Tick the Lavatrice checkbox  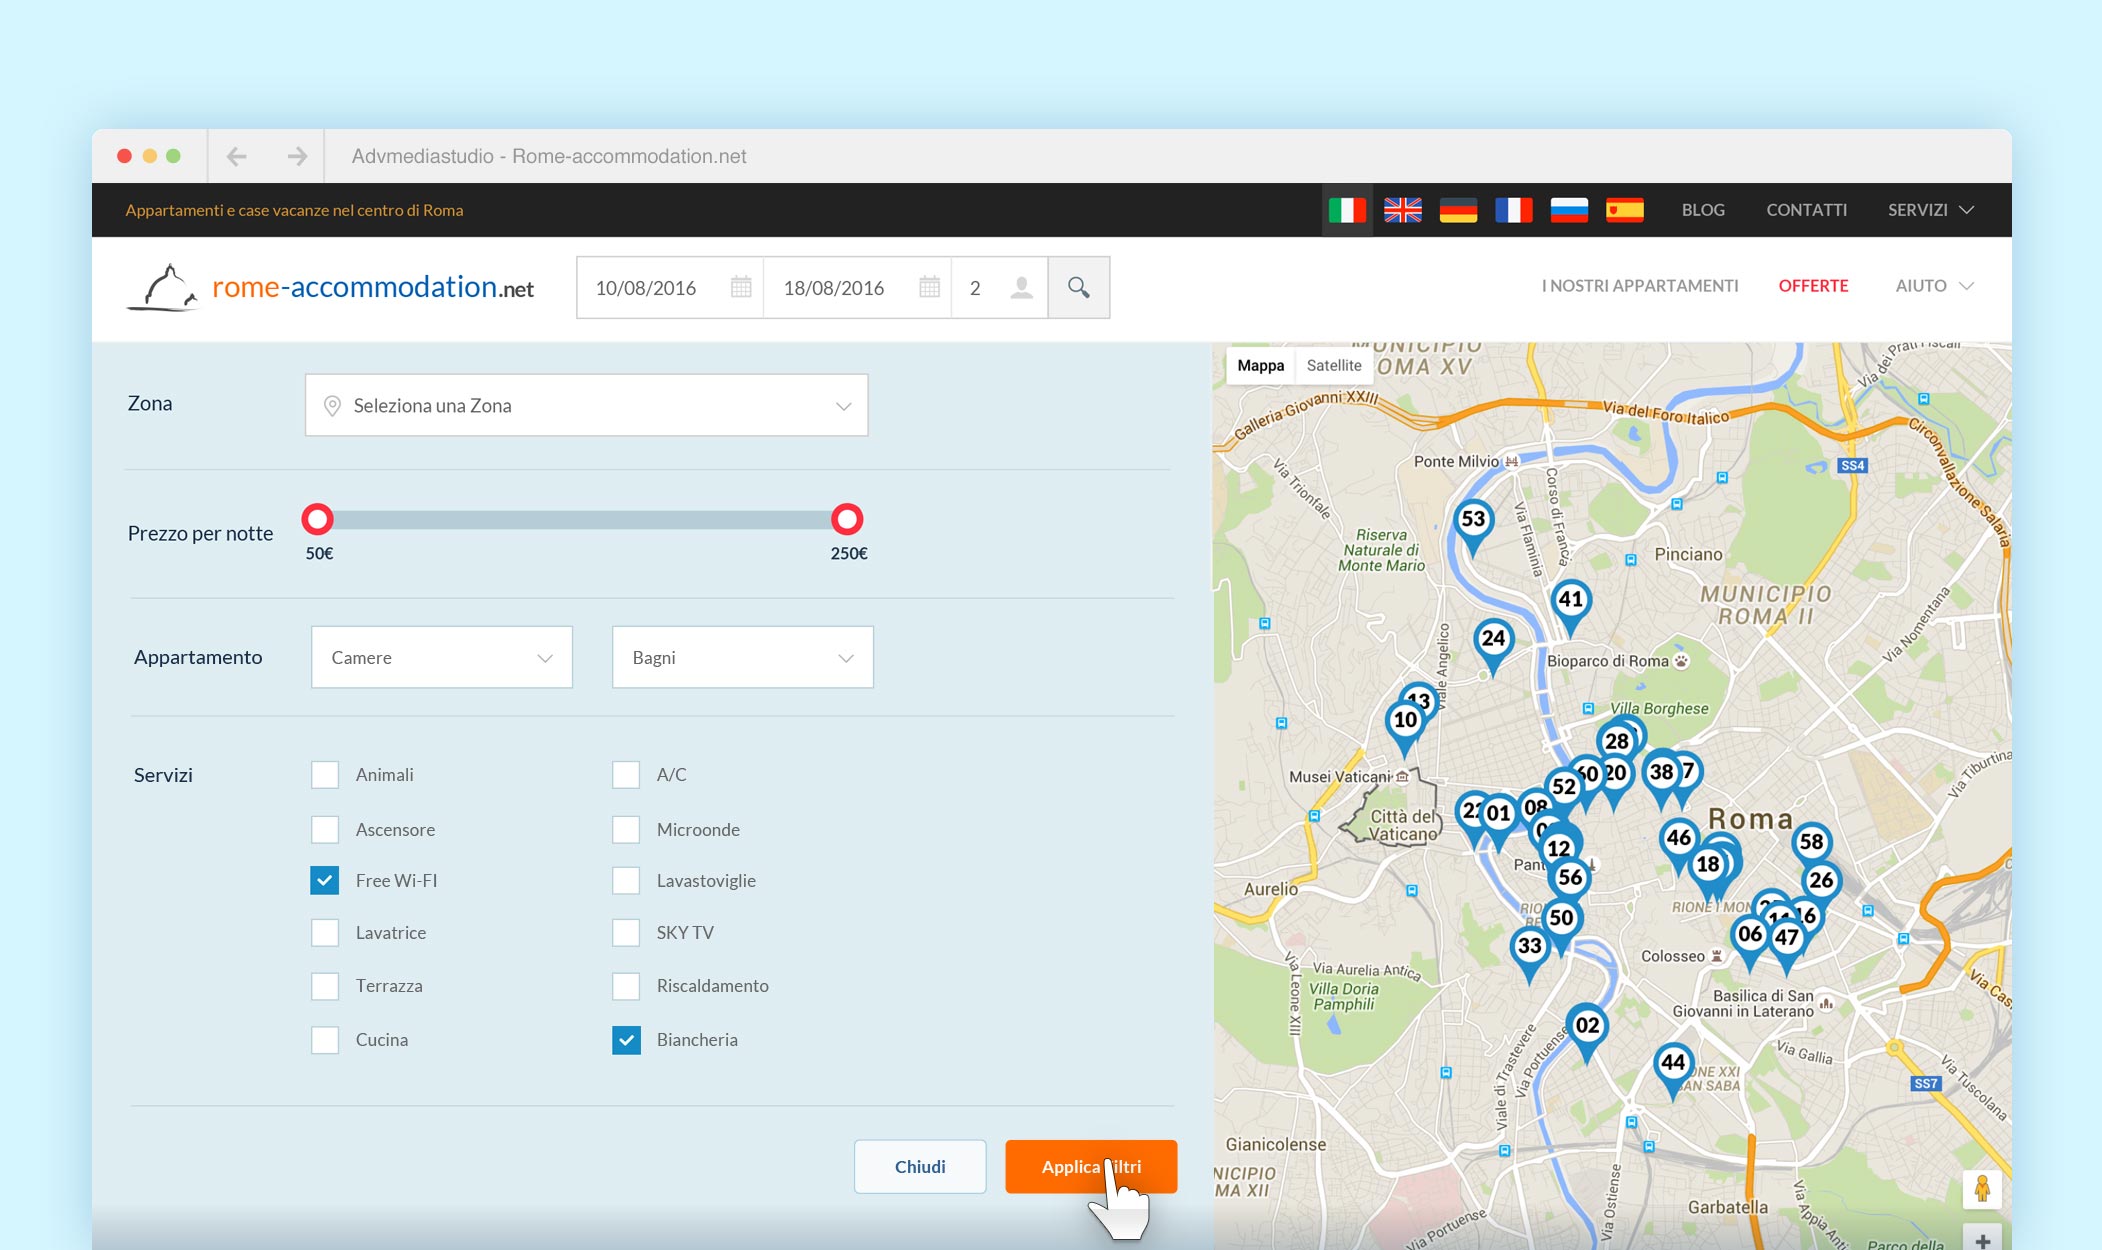point(324,932)
